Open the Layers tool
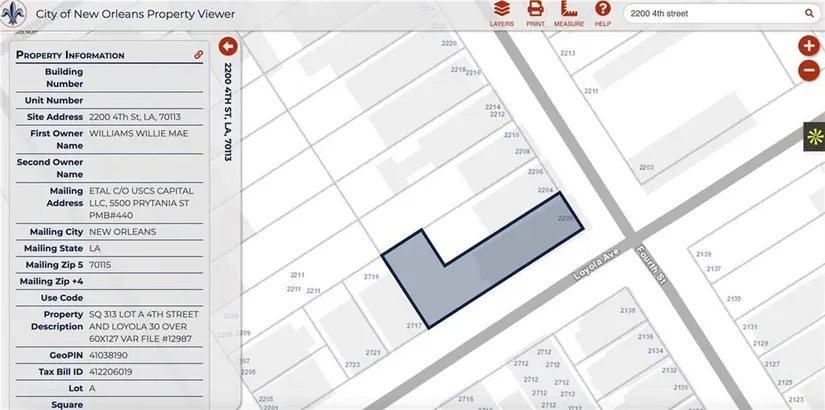This screenshot has width=825, height=410. pos(502,14)
